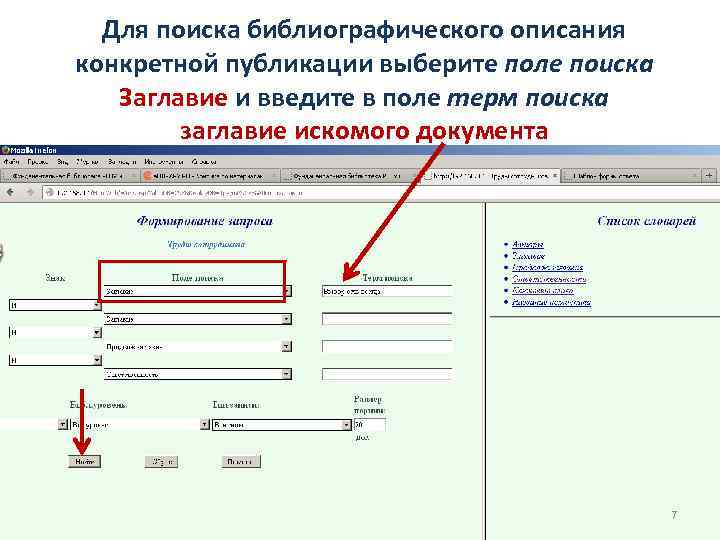Open the publication type dropdown left of portion size

[x=281, y=425]
